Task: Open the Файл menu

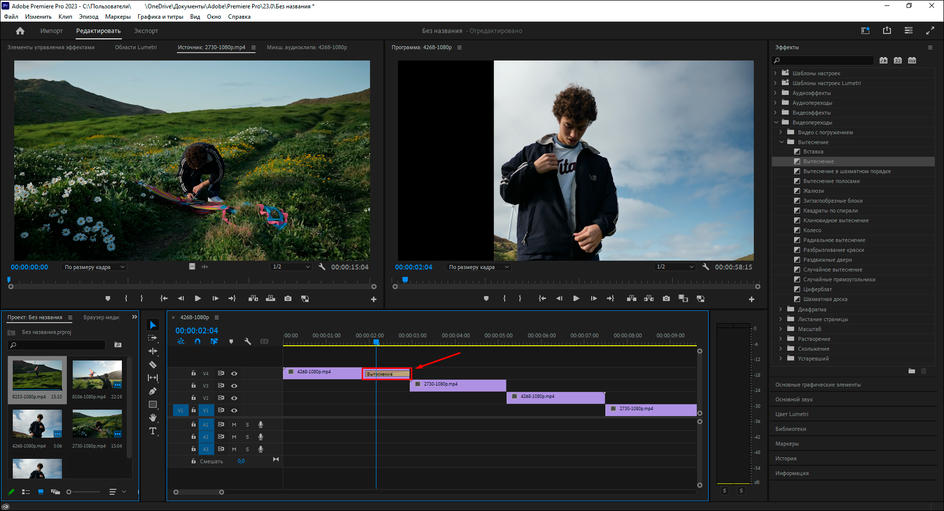Action: (x=11, y=17)
